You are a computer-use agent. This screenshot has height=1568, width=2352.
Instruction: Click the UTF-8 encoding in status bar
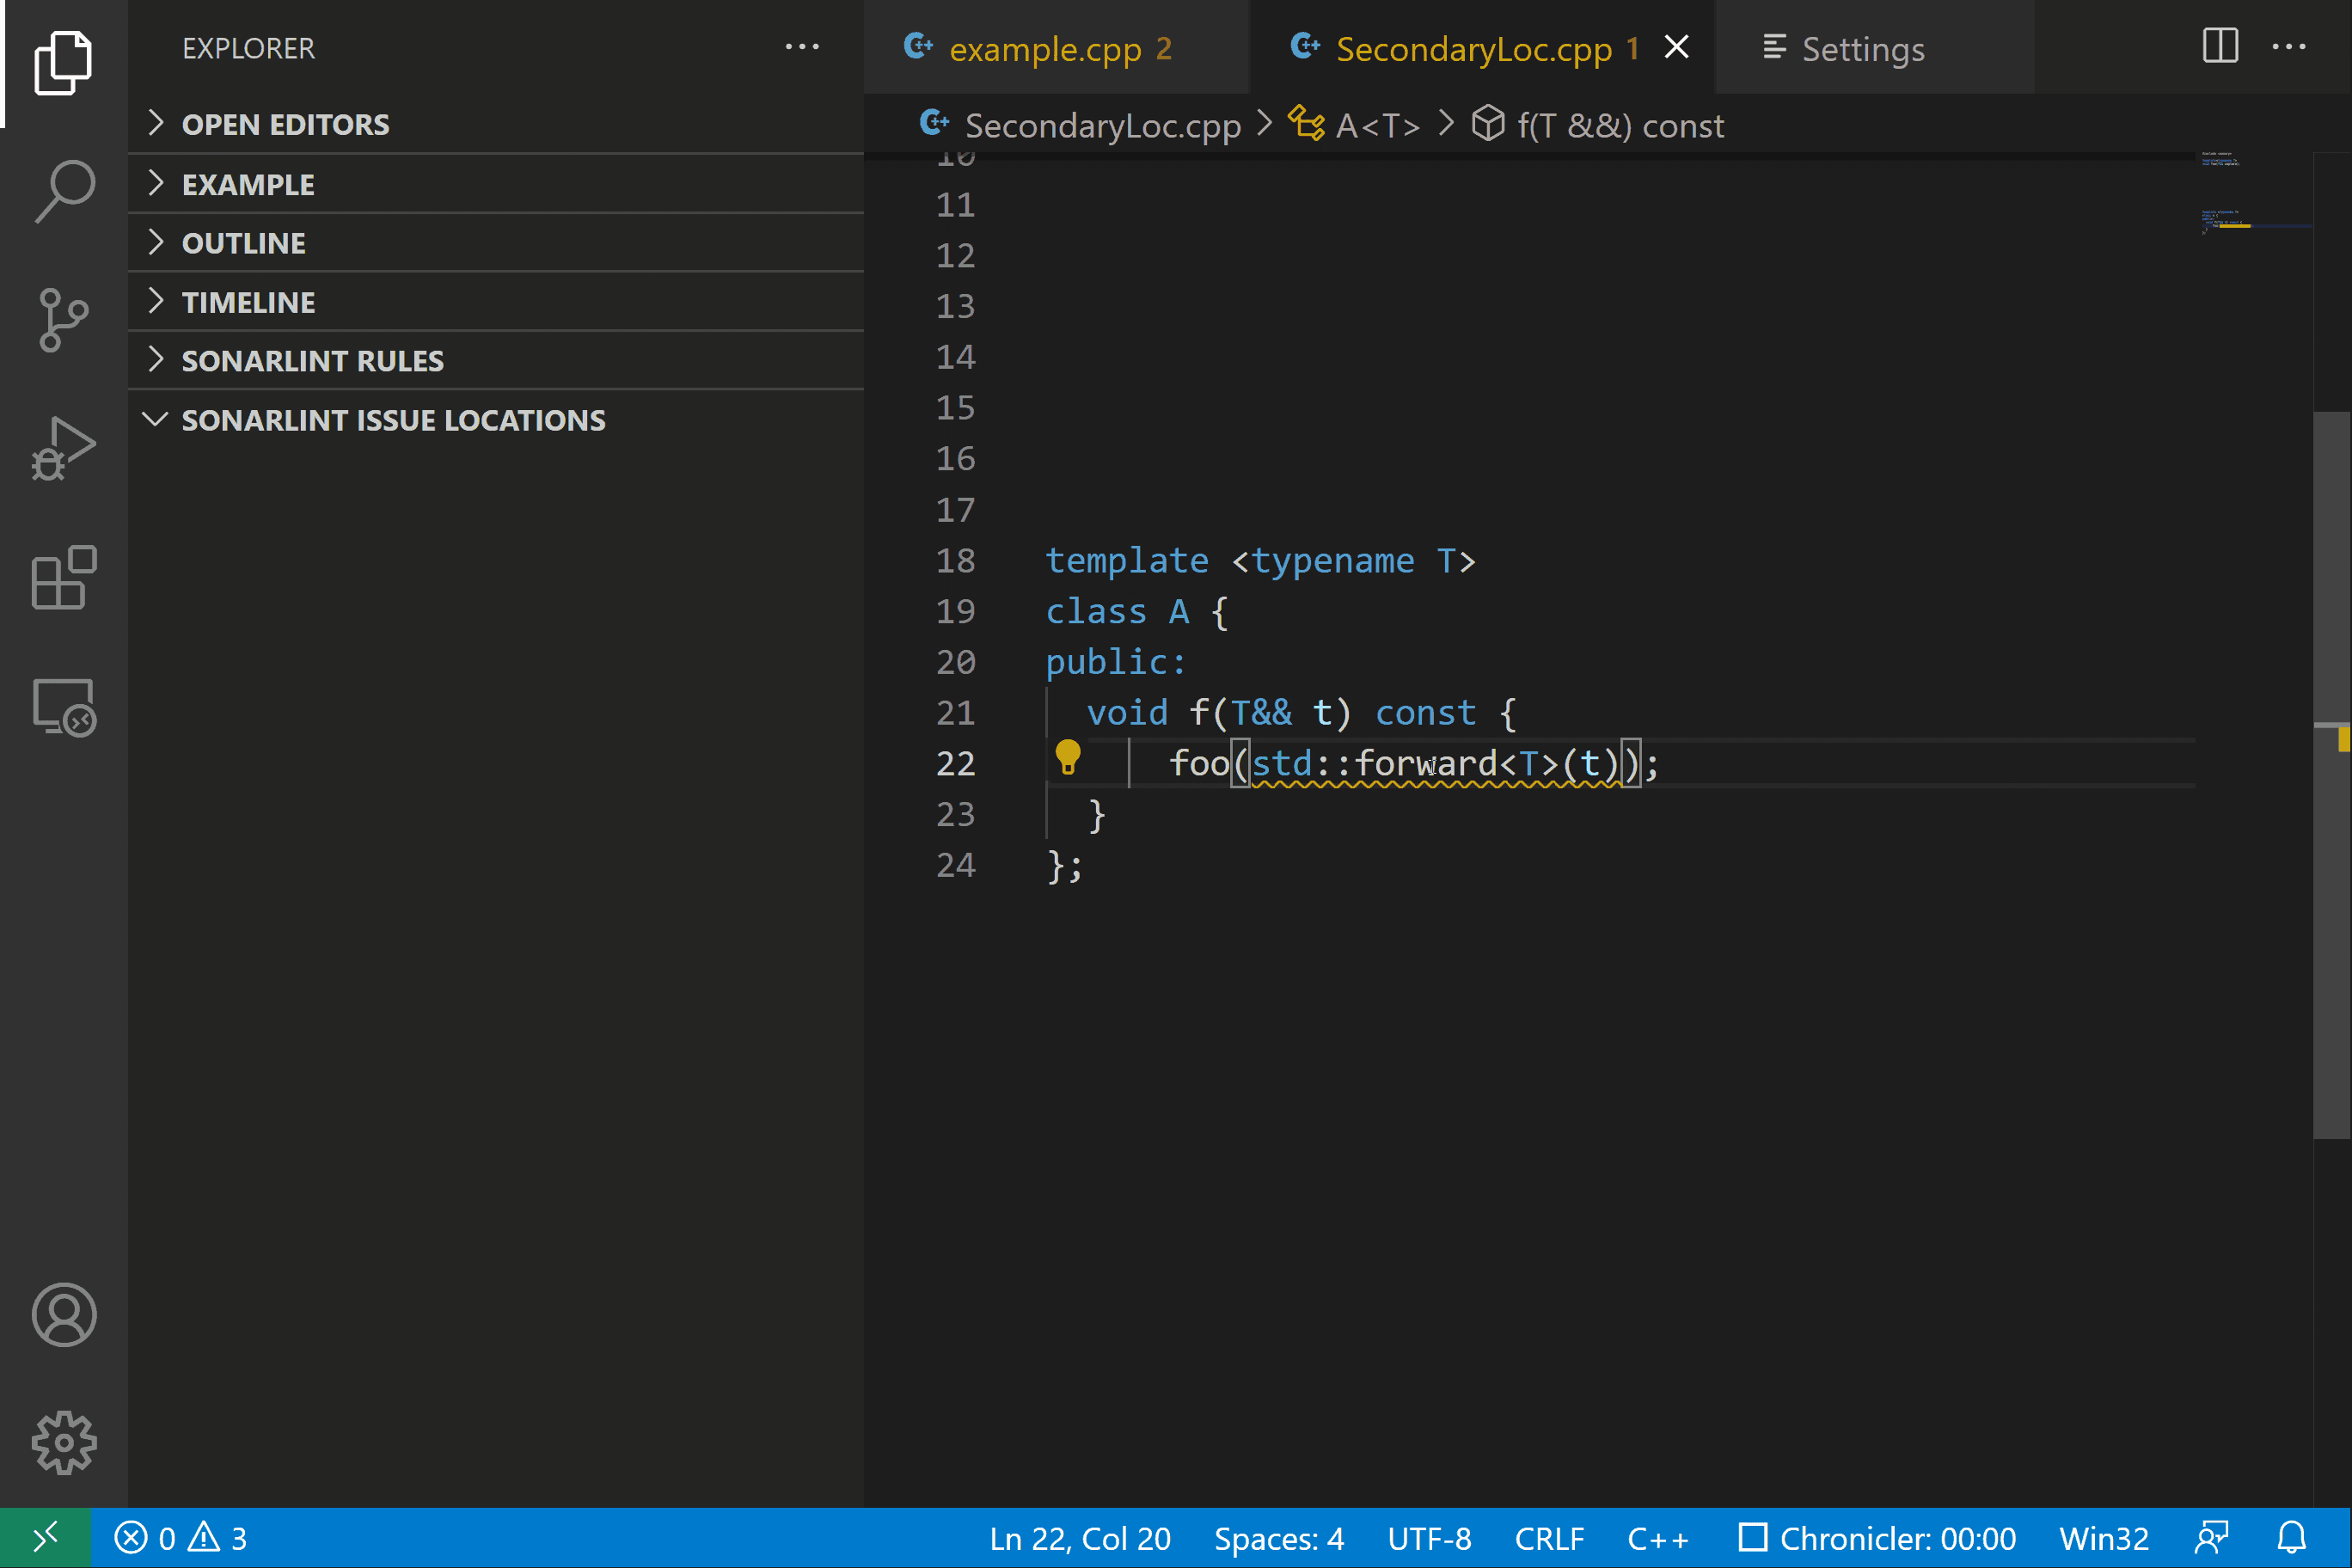1429,1538
